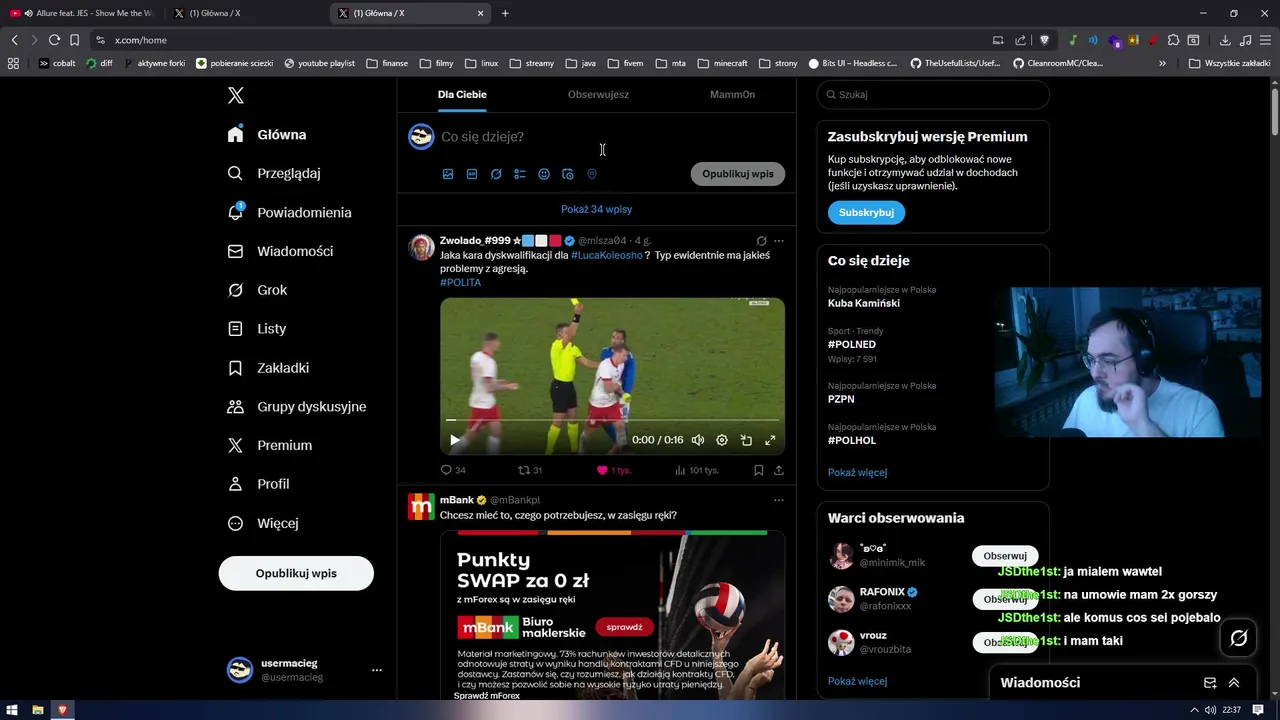Enter fullscreen for the football video
This screenshot has height=720, width=1280.
click(770, 440)
